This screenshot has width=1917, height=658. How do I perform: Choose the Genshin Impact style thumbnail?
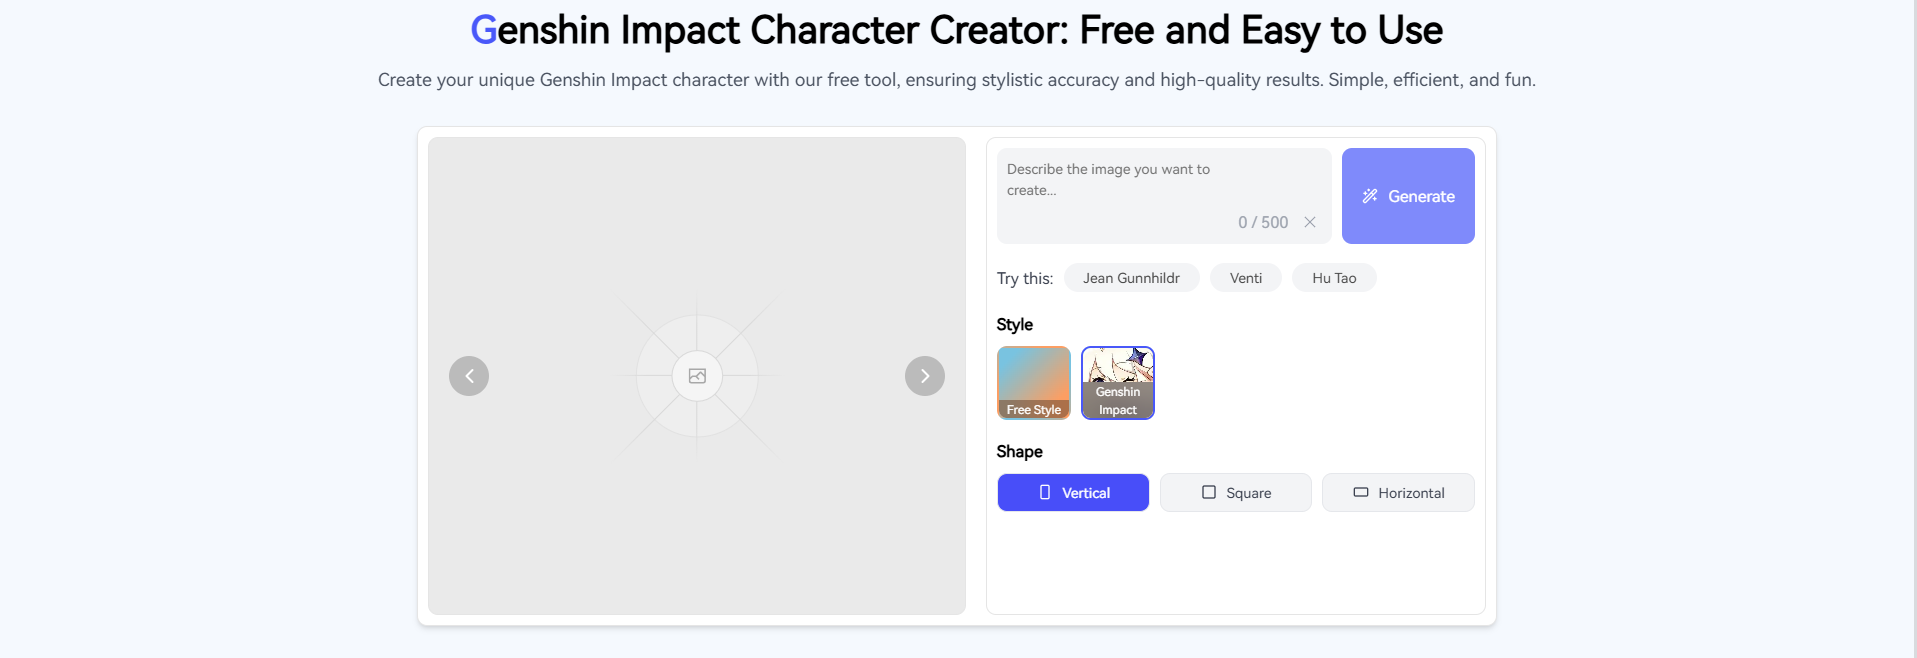tap(1118, 383)
